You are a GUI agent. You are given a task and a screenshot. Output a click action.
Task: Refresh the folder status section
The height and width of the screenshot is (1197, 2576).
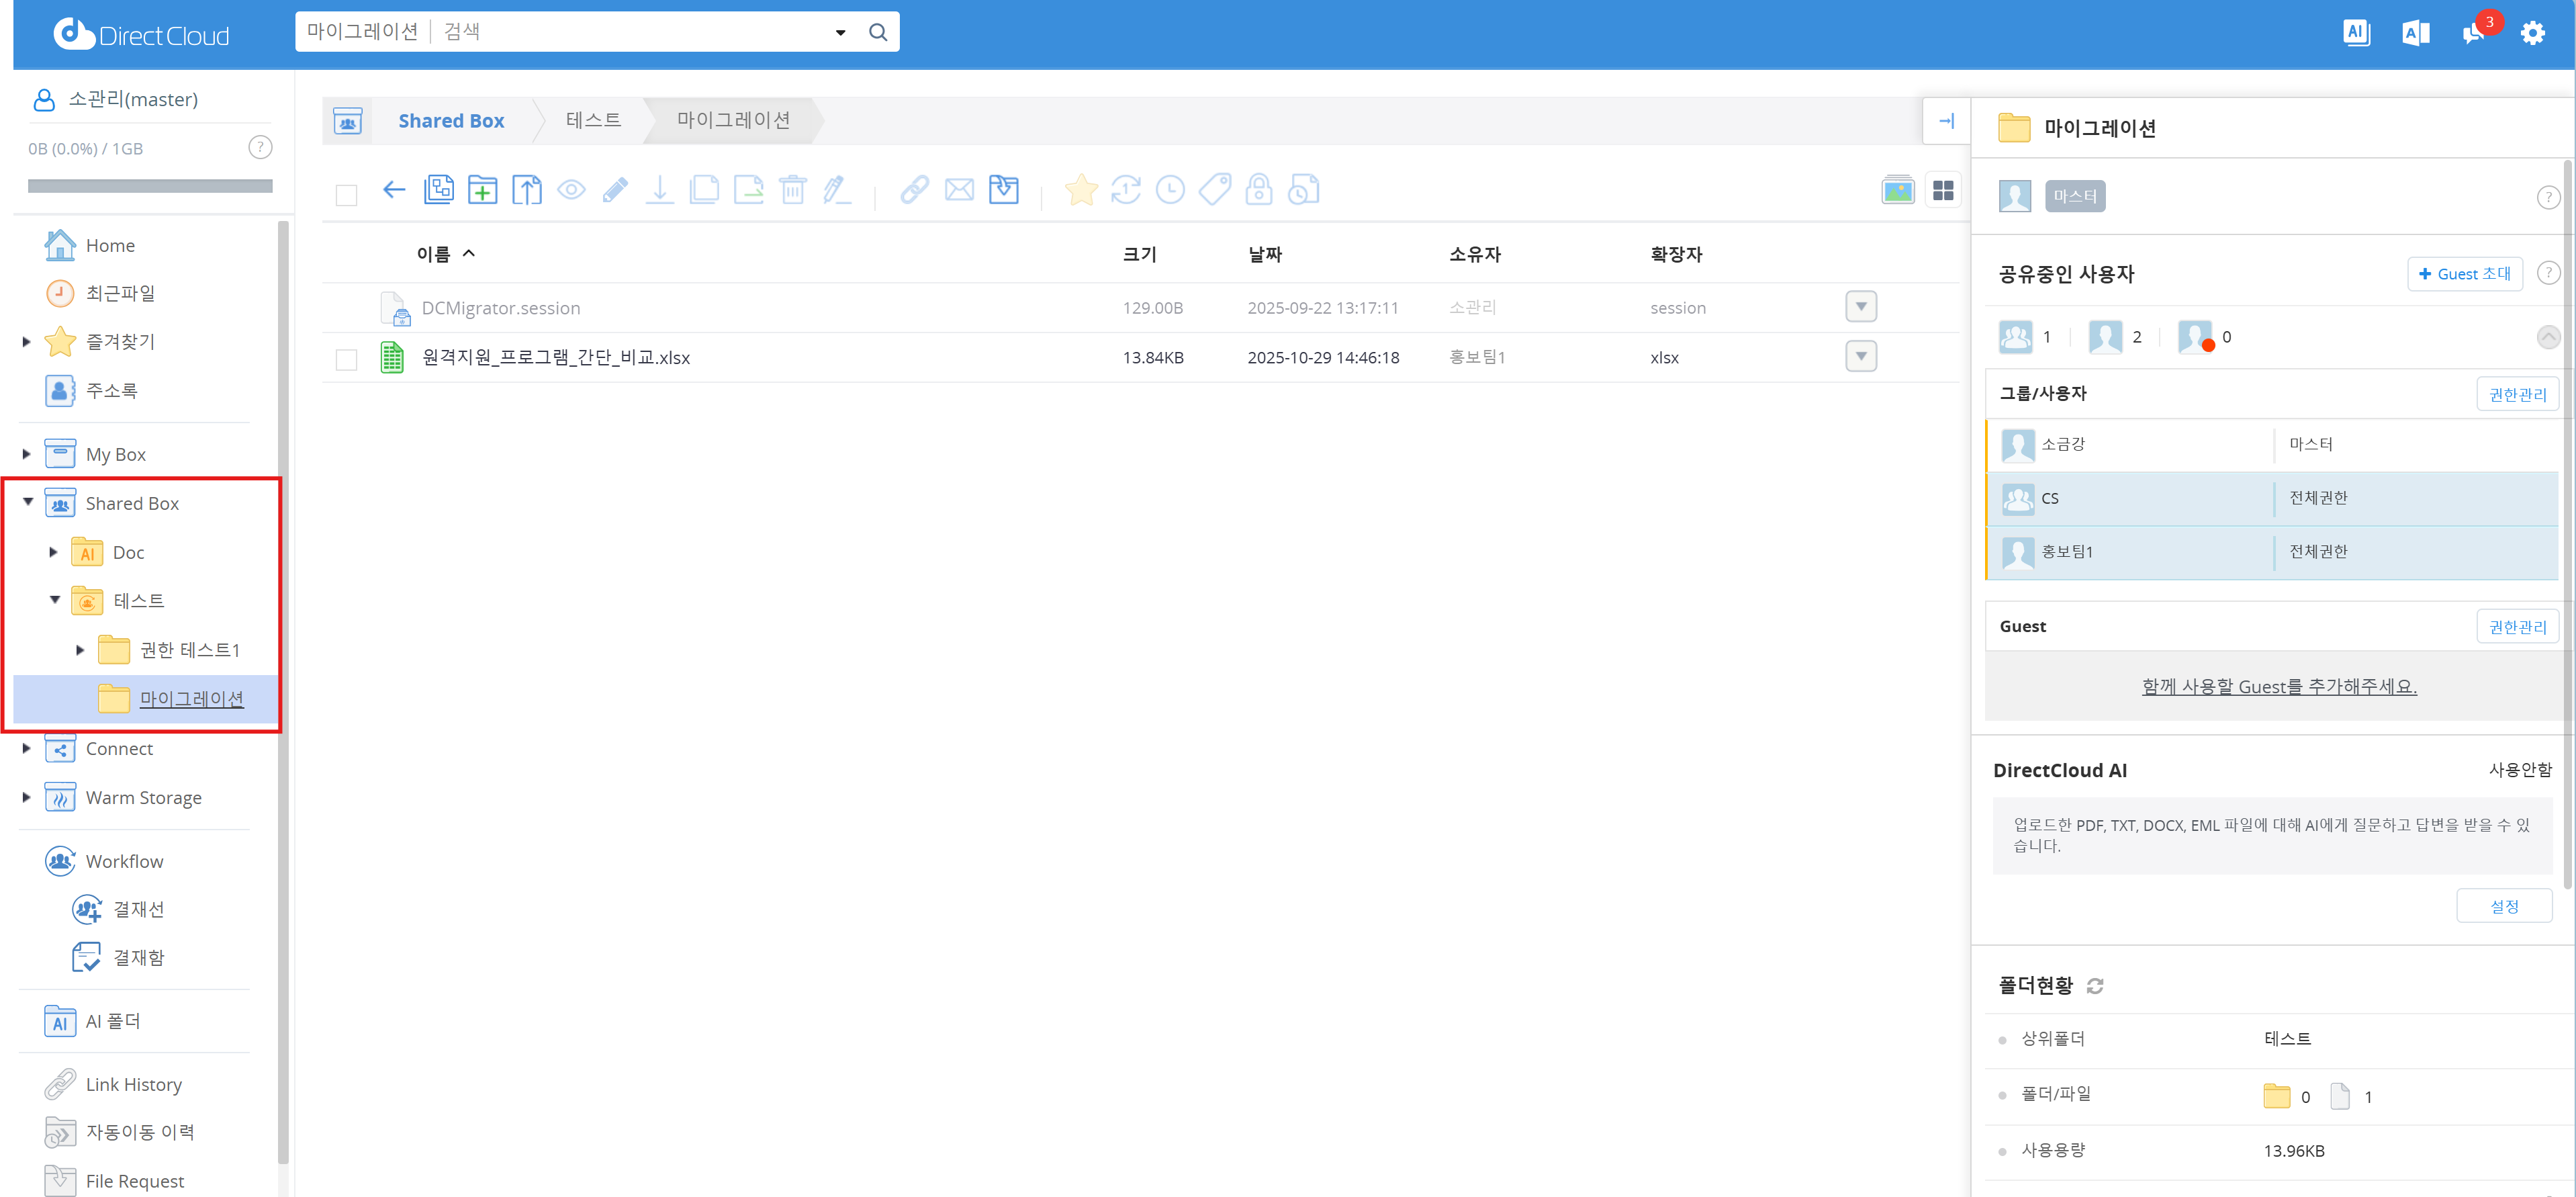pos(2095,986)
